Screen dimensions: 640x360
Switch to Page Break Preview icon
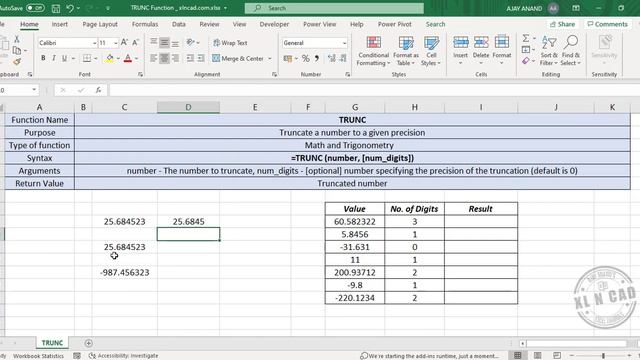tap(557, 356)
